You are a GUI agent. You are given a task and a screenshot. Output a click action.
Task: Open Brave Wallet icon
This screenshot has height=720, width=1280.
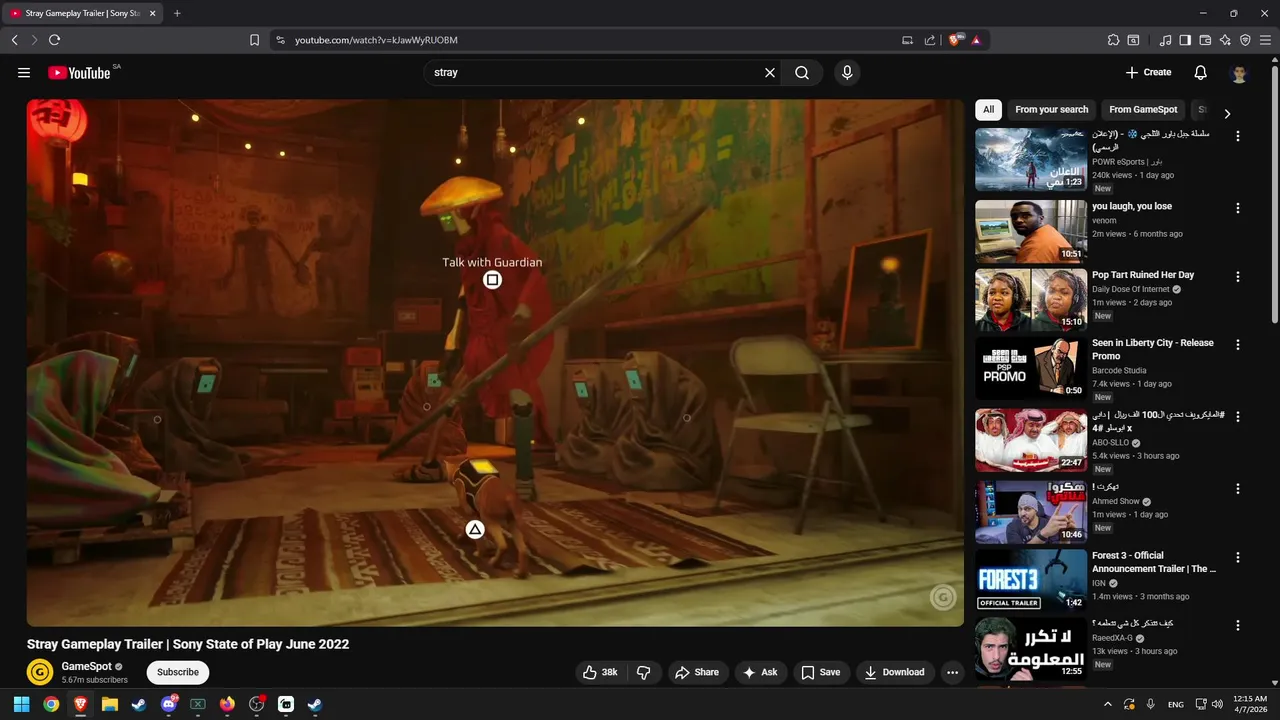pyautogui.click(x=1205, y=40)
